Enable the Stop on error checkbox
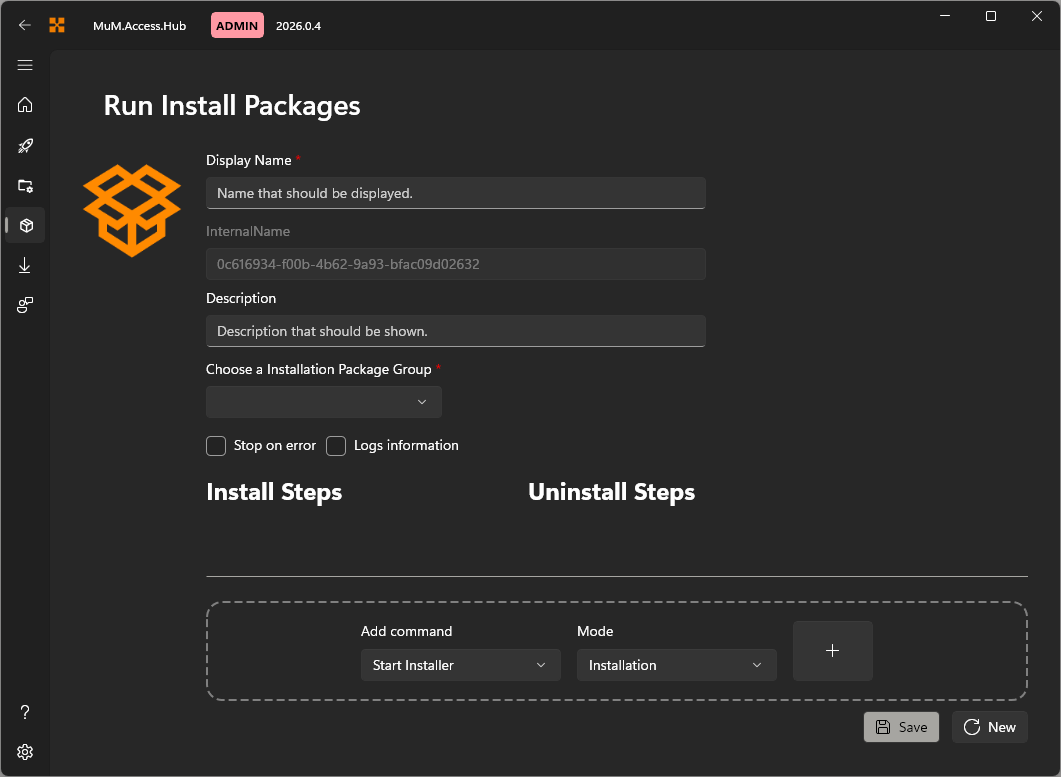 [x=215, y=446]
